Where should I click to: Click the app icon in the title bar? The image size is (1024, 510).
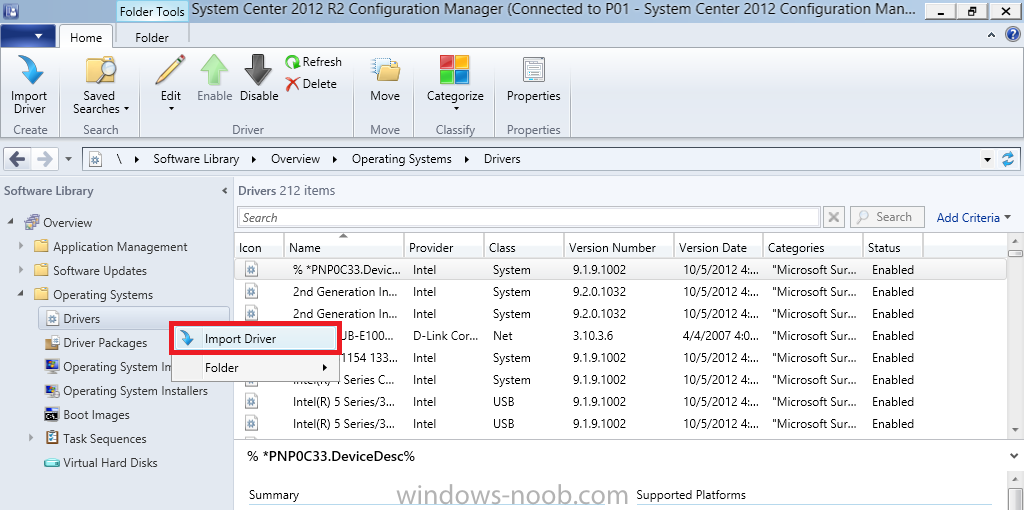point(11,11)
